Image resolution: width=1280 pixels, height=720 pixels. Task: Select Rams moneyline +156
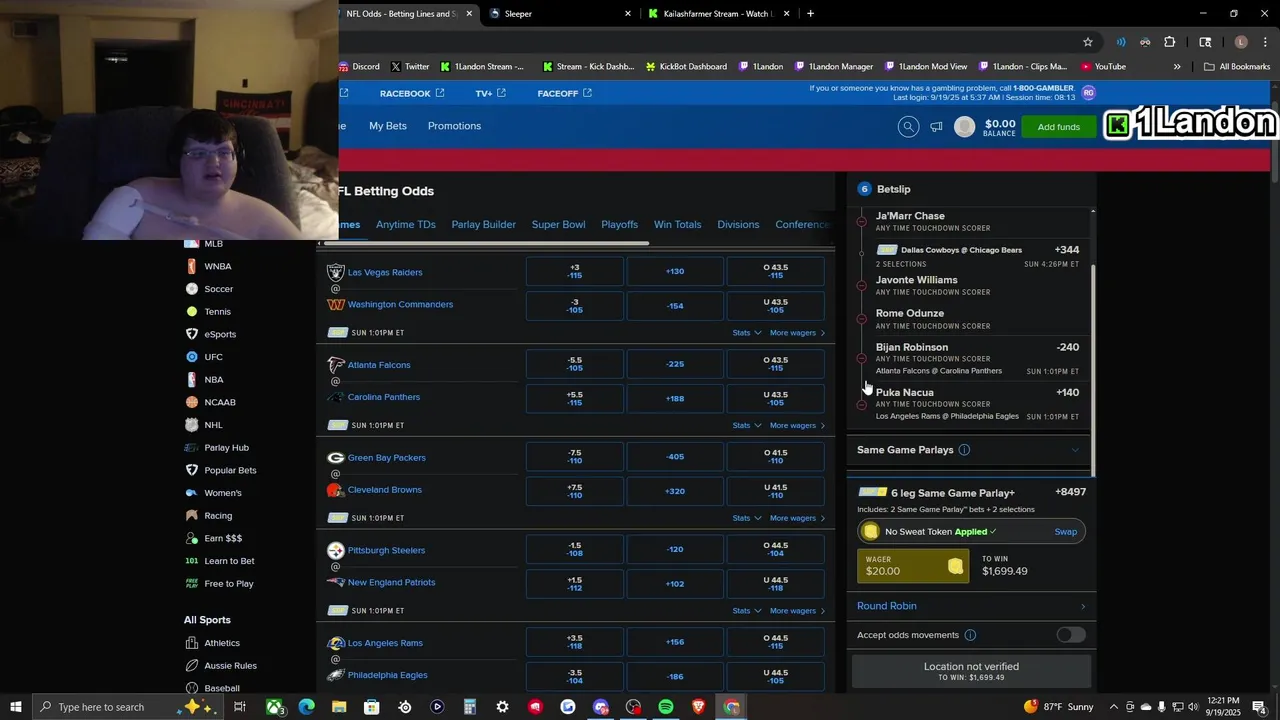click(675, 643)
